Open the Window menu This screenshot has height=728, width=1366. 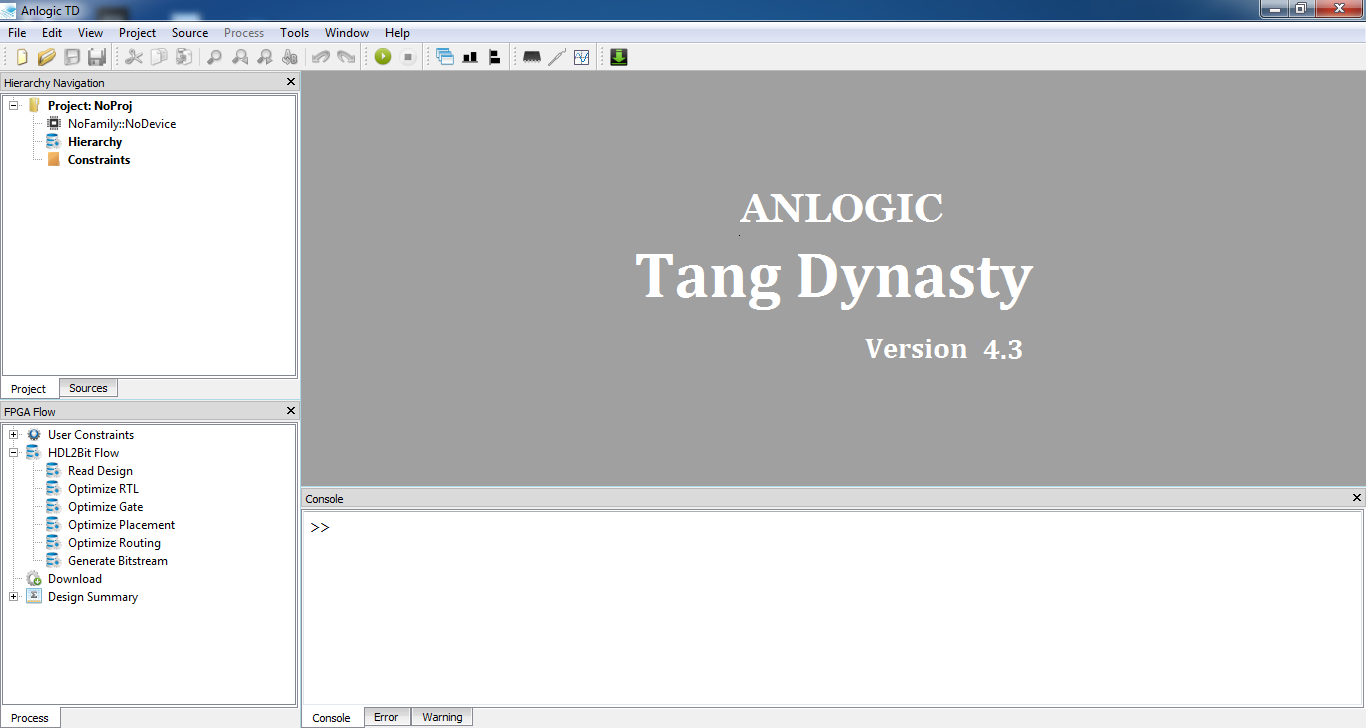click(347, 33)
